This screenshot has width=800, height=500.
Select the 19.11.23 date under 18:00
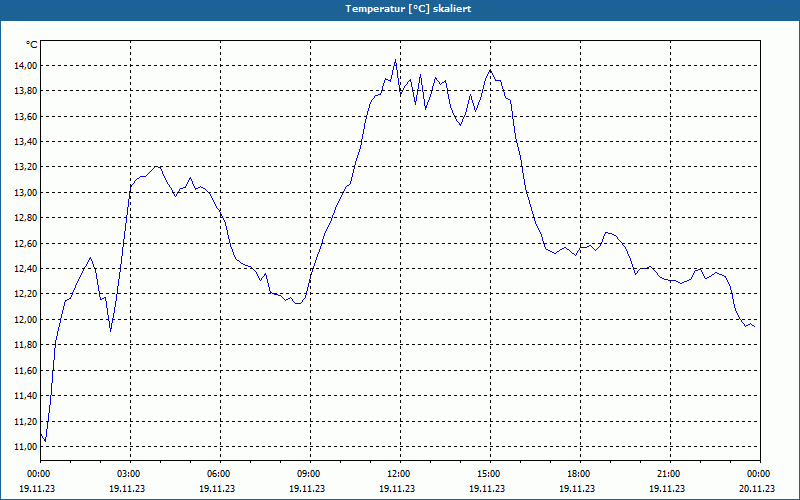[577, 488]
